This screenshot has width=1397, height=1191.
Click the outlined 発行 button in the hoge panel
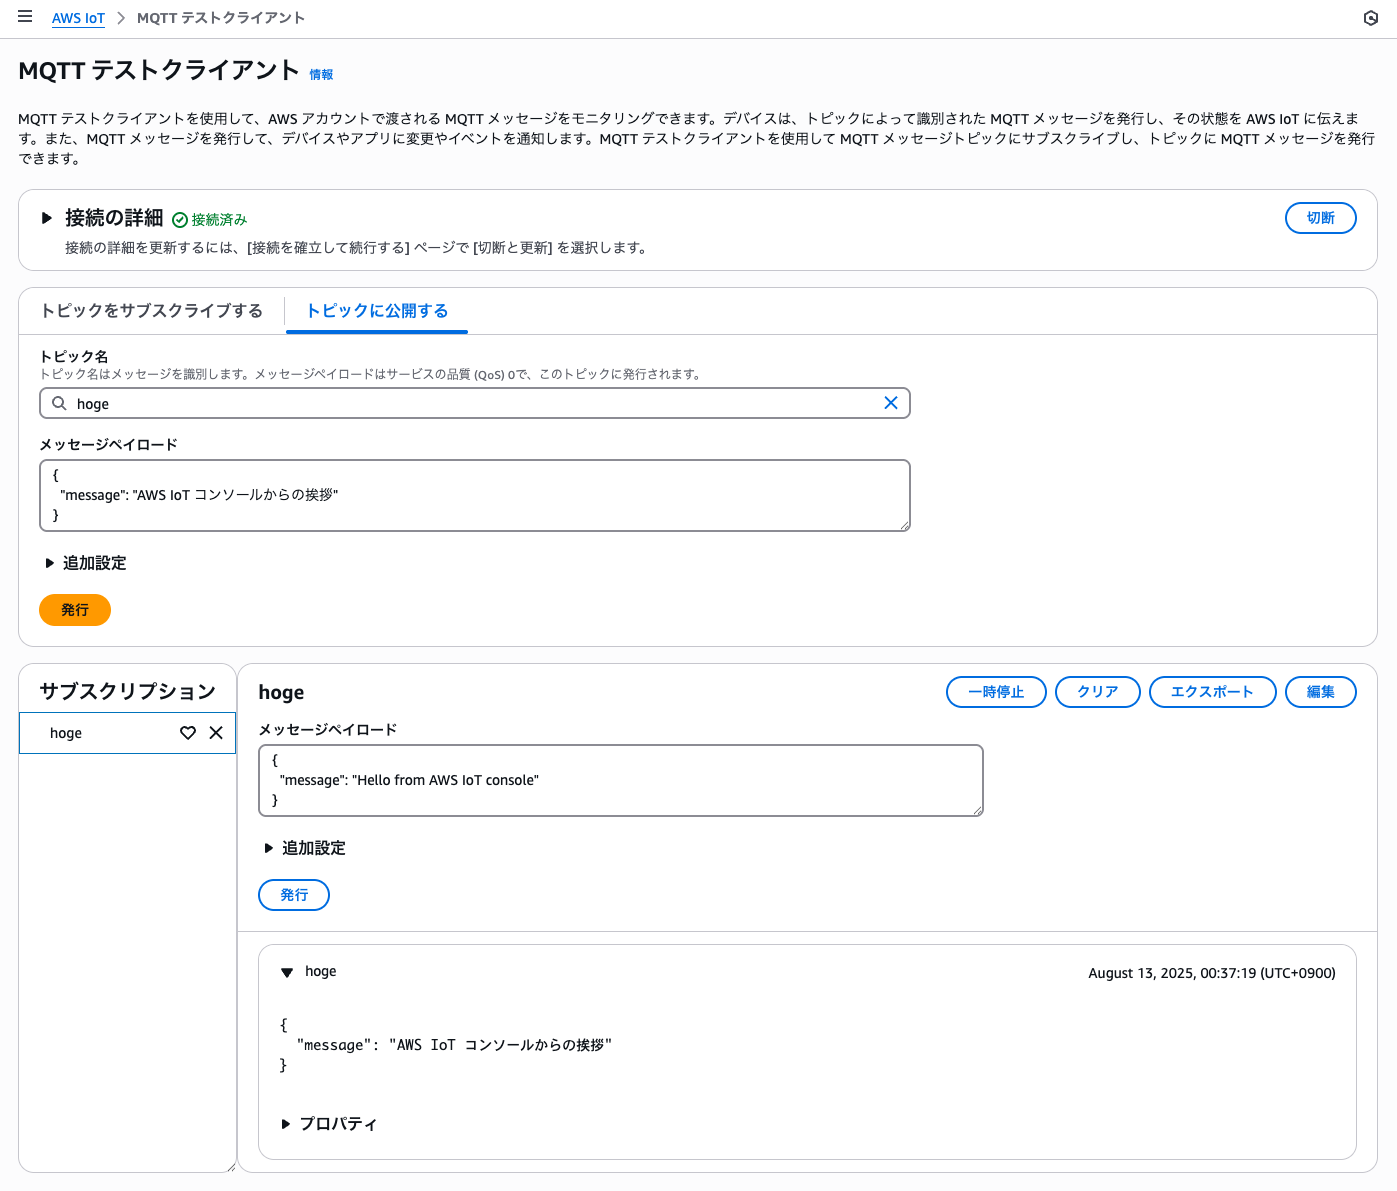pos(294,895)
